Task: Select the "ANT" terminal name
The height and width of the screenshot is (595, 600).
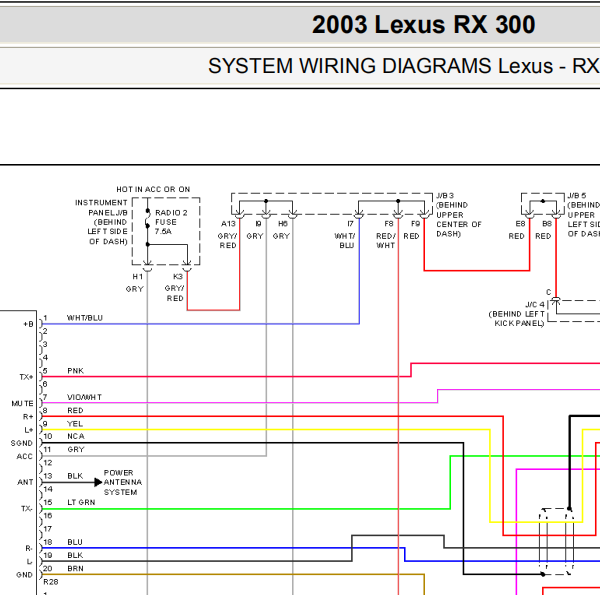Action: coord(25,483)
